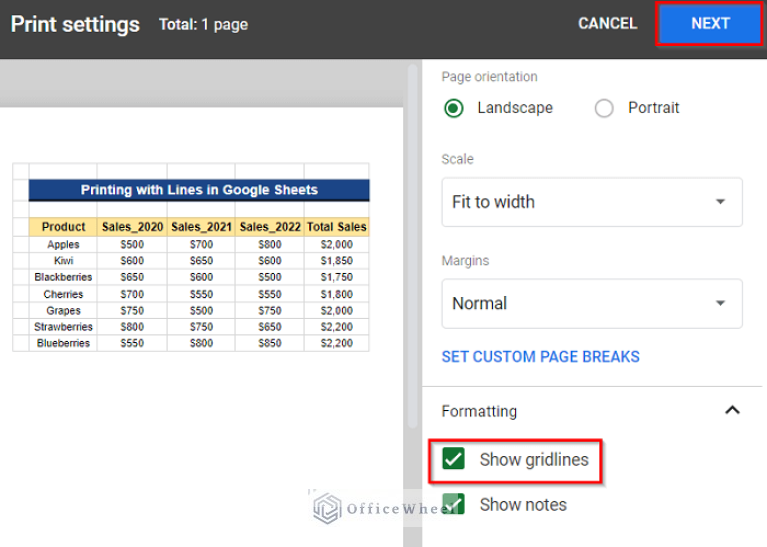The image size is (767, 547).
Task: Click the Blueberries row in preview table
Action: [x=63, y=343]
